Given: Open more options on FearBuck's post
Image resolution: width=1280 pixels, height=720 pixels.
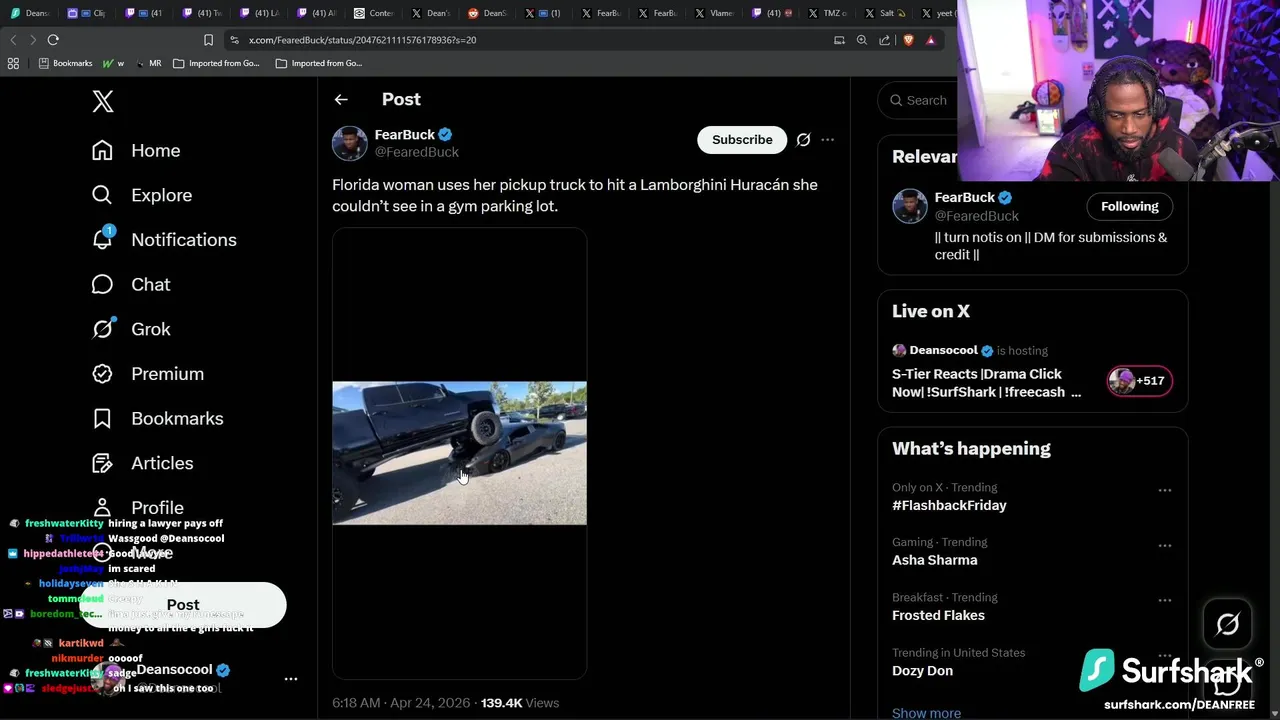Looking at the screenshot, I should point(827,140).
